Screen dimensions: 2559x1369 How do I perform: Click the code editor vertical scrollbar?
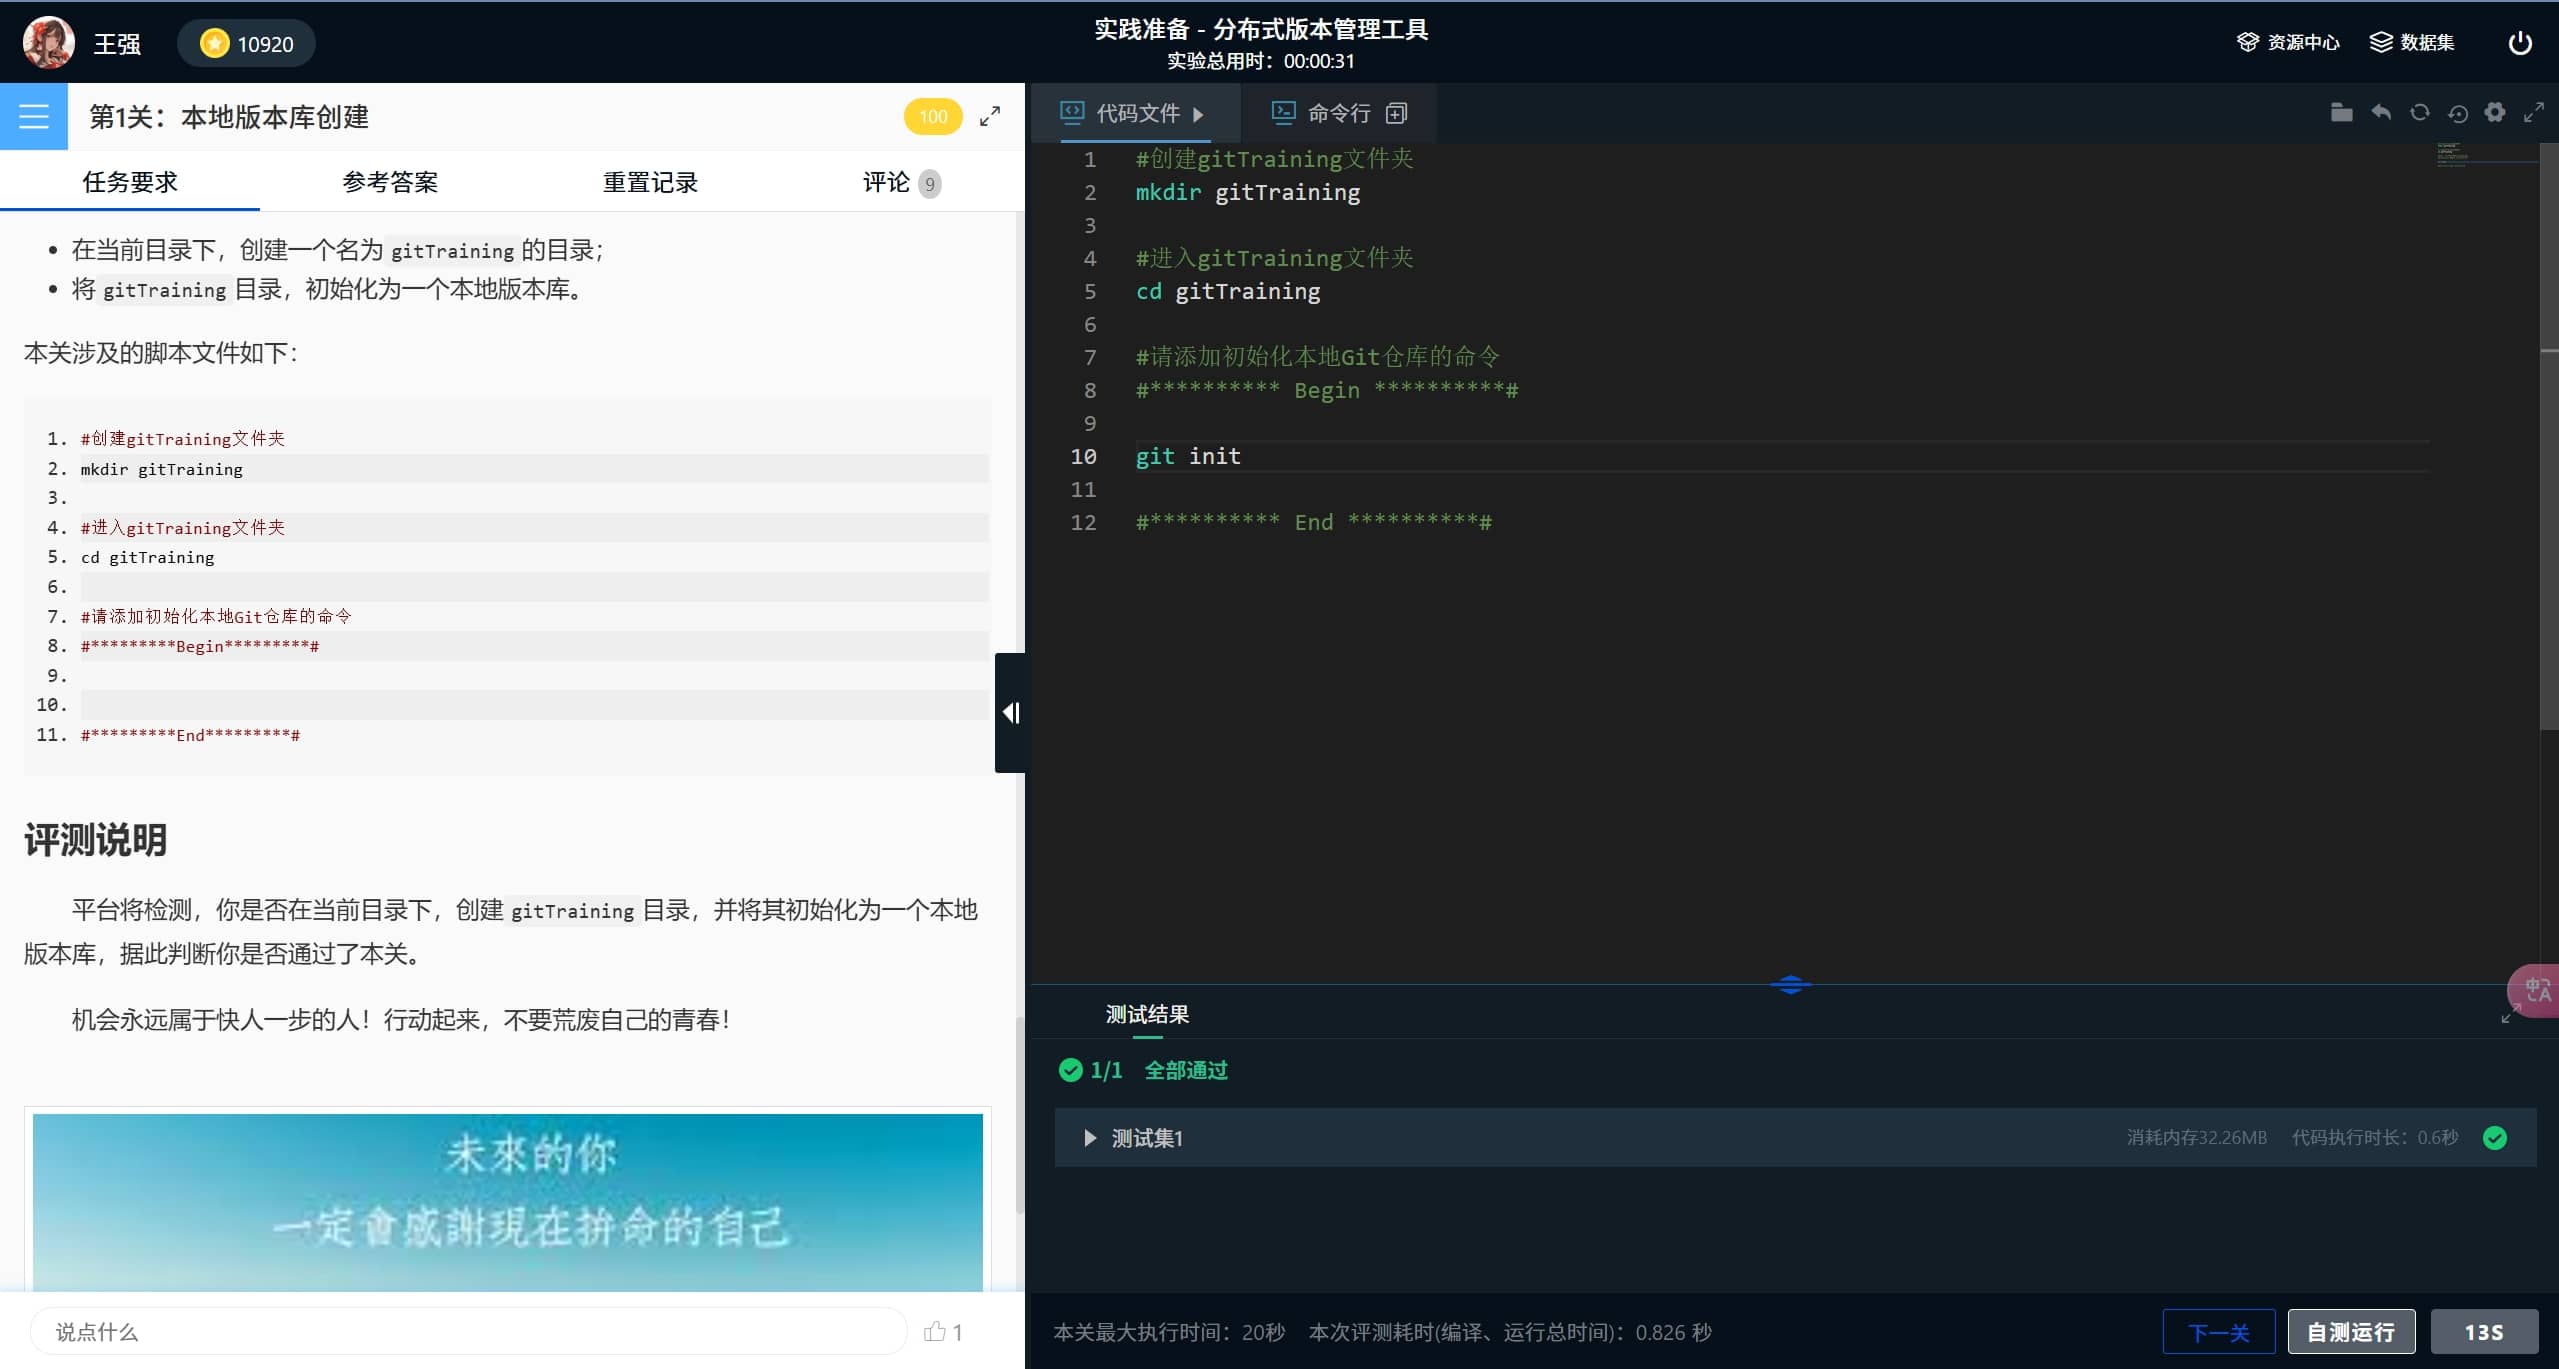2549,436
